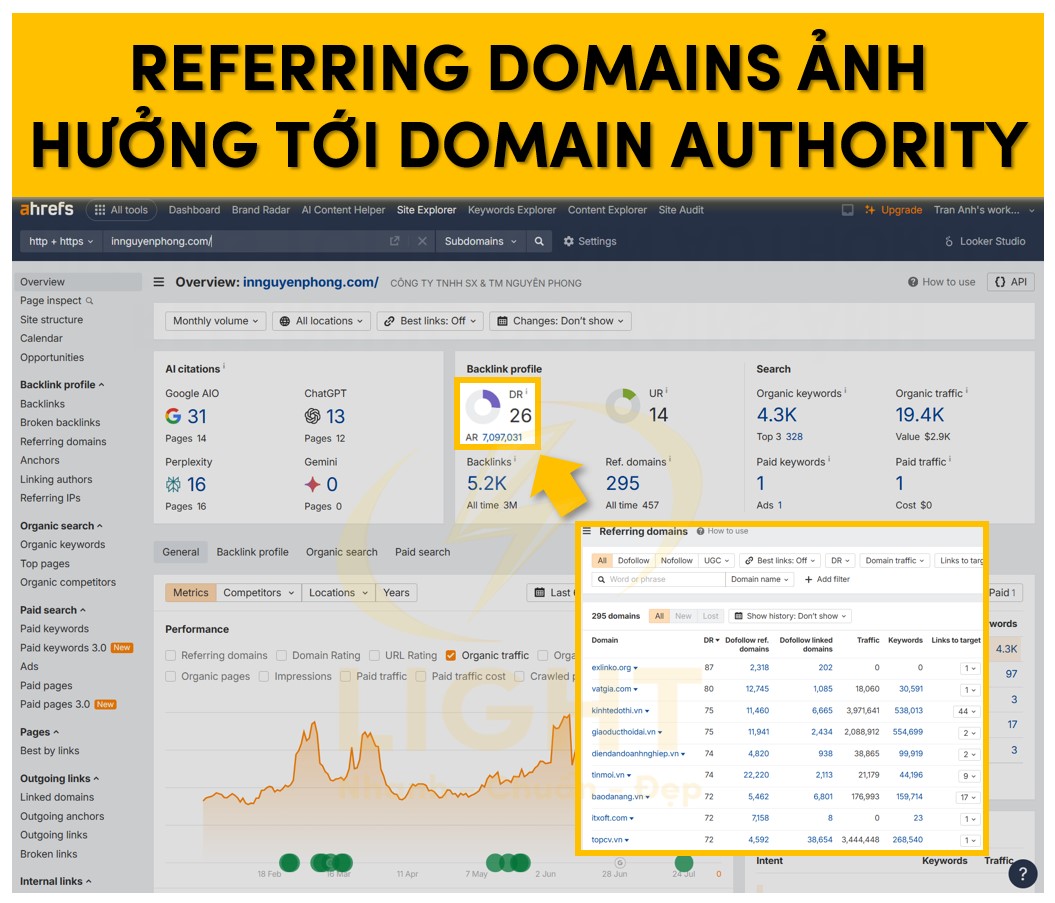Viewport: 1055px width, 903px height.
Task: Enable the URL Rating checkbox
Action: (375, 655)
